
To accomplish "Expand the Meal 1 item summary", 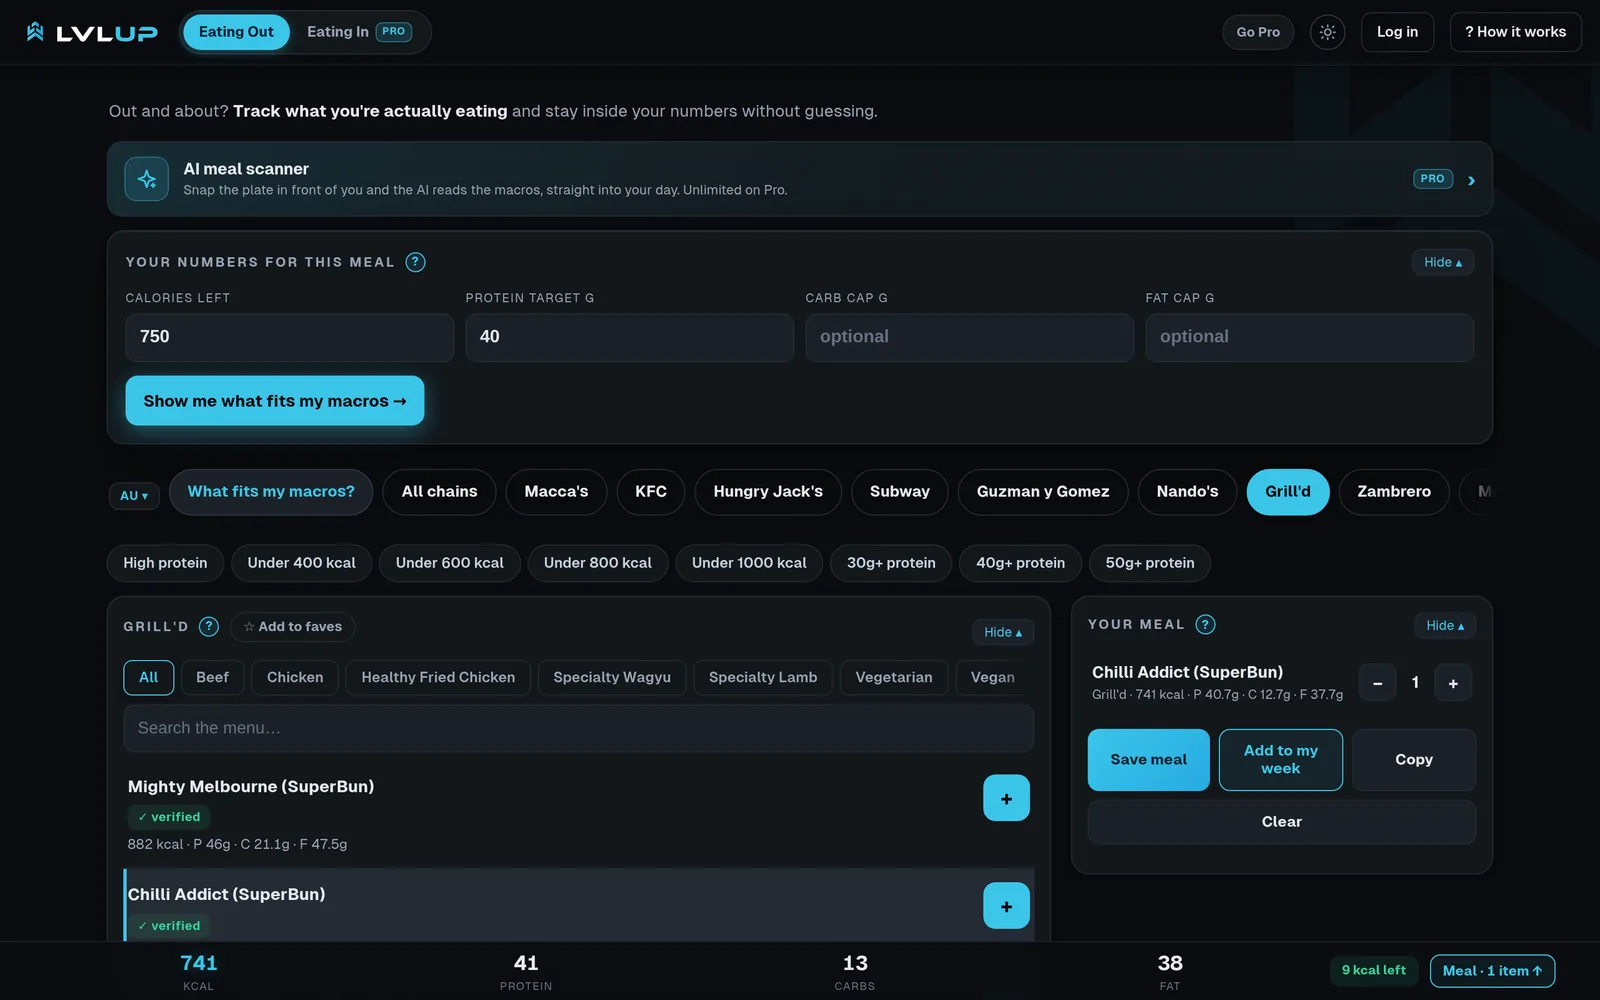I will (1492, 970).
